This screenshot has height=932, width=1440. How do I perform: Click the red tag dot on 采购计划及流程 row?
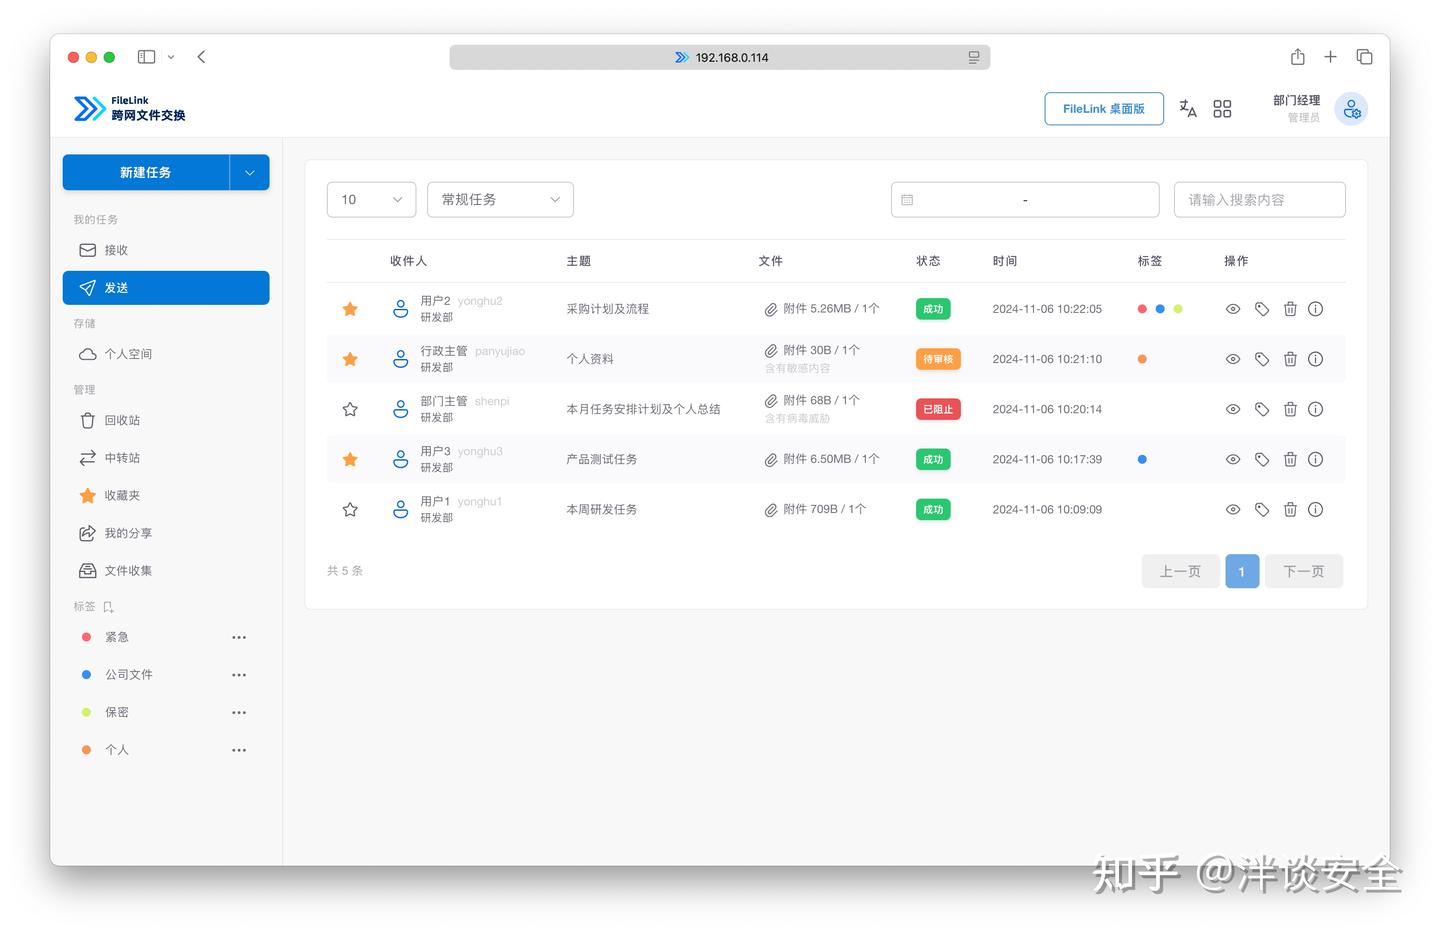1142,309
